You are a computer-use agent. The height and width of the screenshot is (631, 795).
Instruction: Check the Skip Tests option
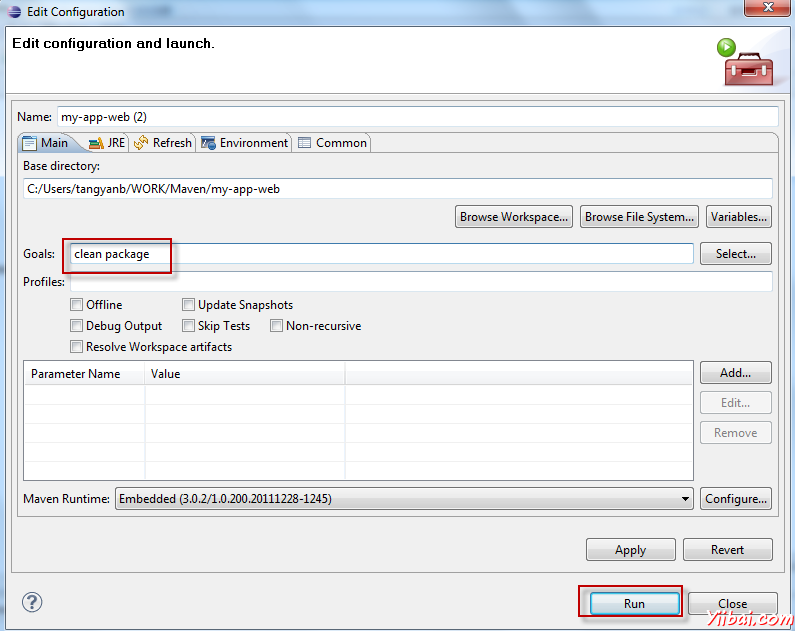[x=189, y=326]
